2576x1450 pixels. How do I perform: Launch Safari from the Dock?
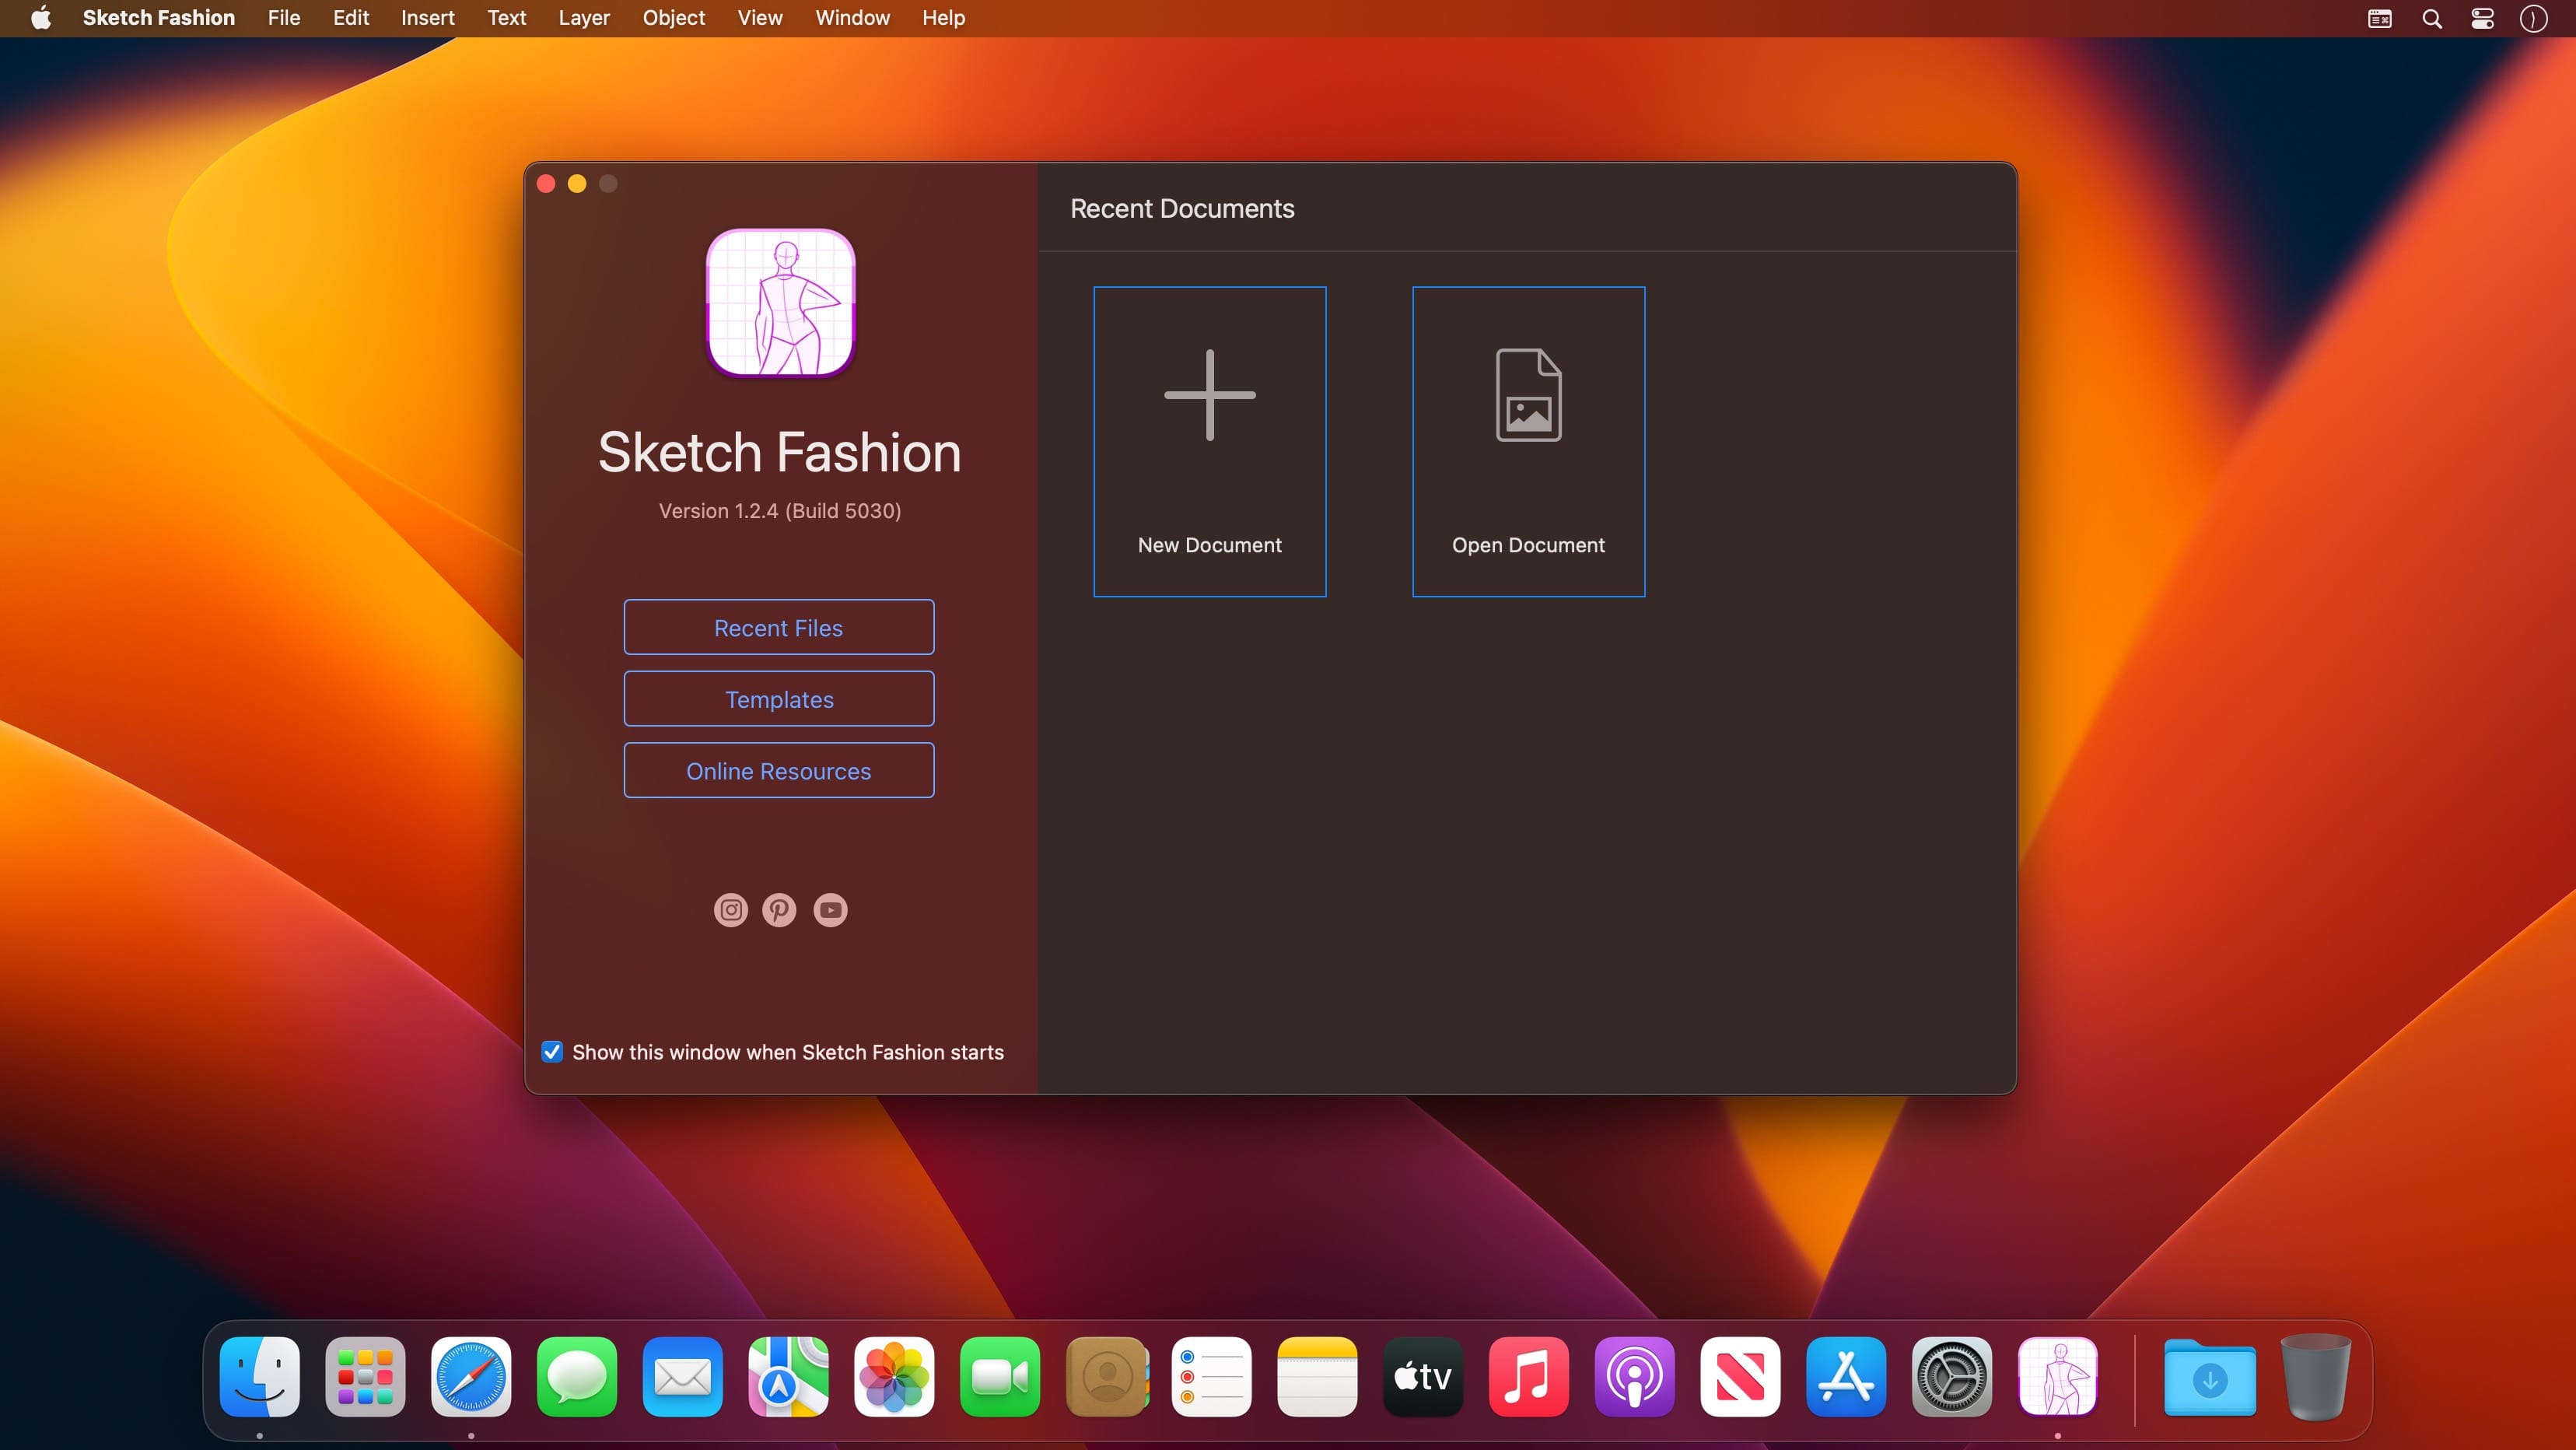click(x=471, y=1377)
